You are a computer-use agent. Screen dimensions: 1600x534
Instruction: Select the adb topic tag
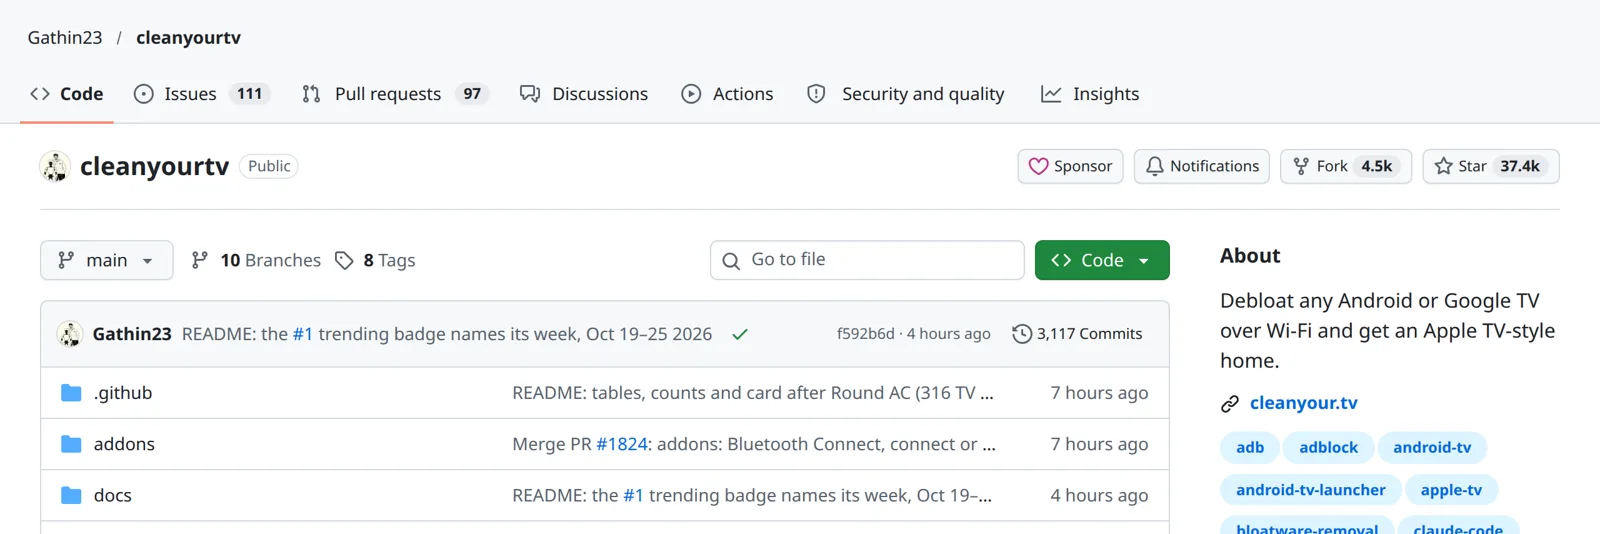1250,447
